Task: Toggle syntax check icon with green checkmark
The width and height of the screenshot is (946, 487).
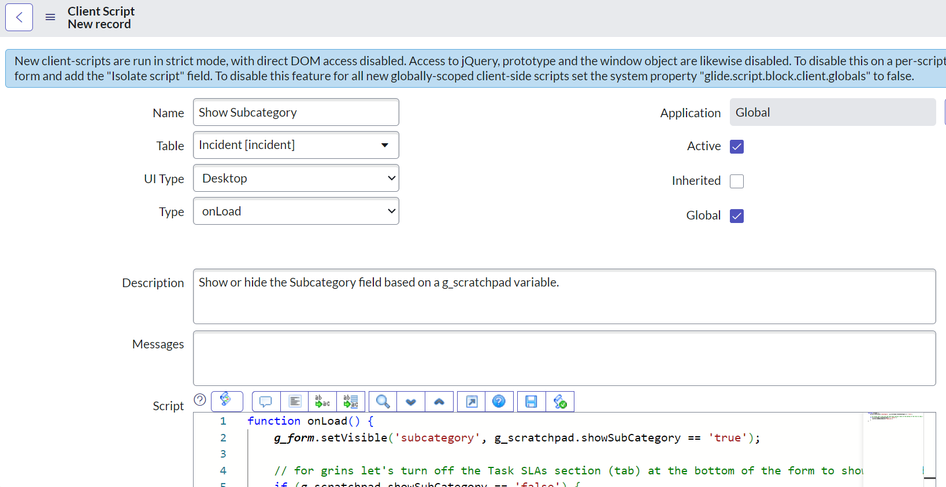Action: (x=560, y=401)
